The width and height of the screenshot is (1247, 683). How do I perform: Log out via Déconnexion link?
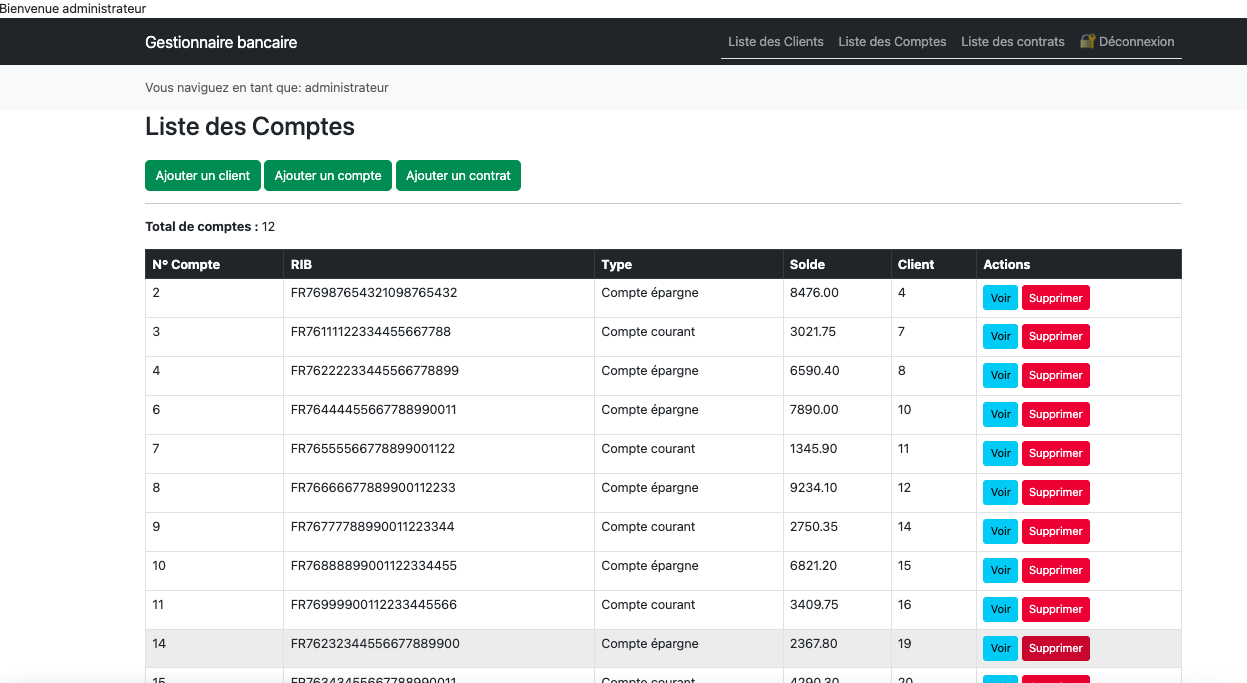(1136, 42)
